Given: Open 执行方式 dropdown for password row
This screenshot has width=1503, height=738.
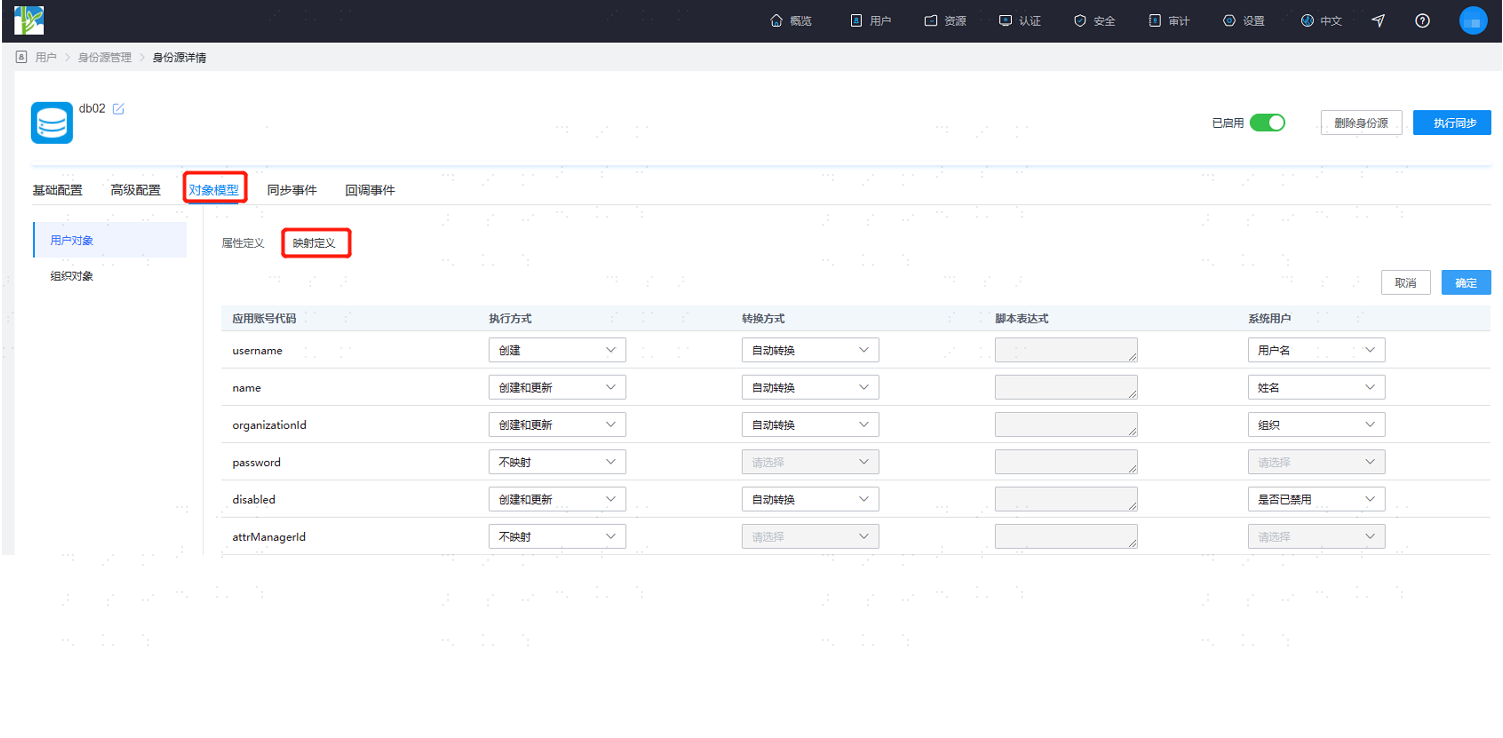Looking at the screenshot, I should (557, 462).
